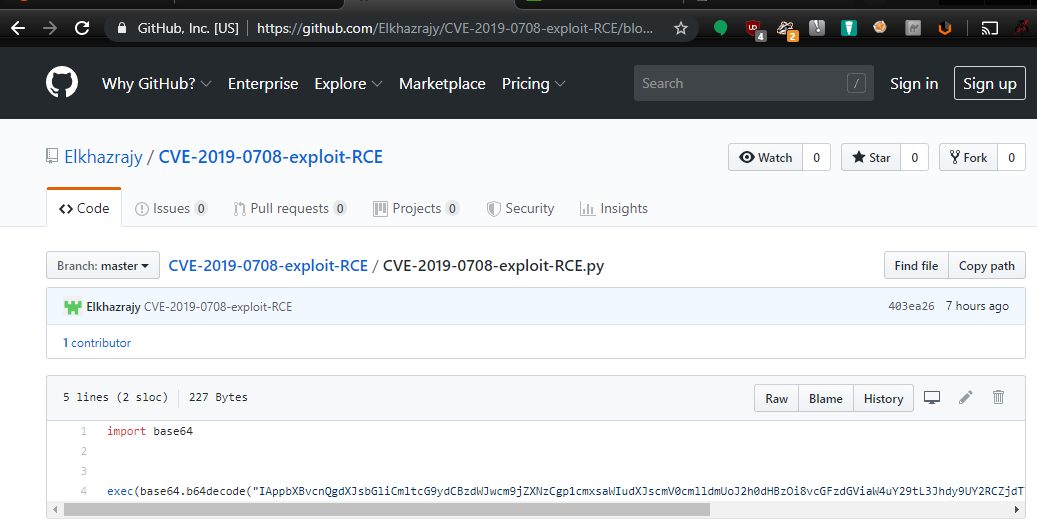1037x529 pixels.
Task: Open the Elkhazrajy owner link in title
Action: [x=103, y=157]
